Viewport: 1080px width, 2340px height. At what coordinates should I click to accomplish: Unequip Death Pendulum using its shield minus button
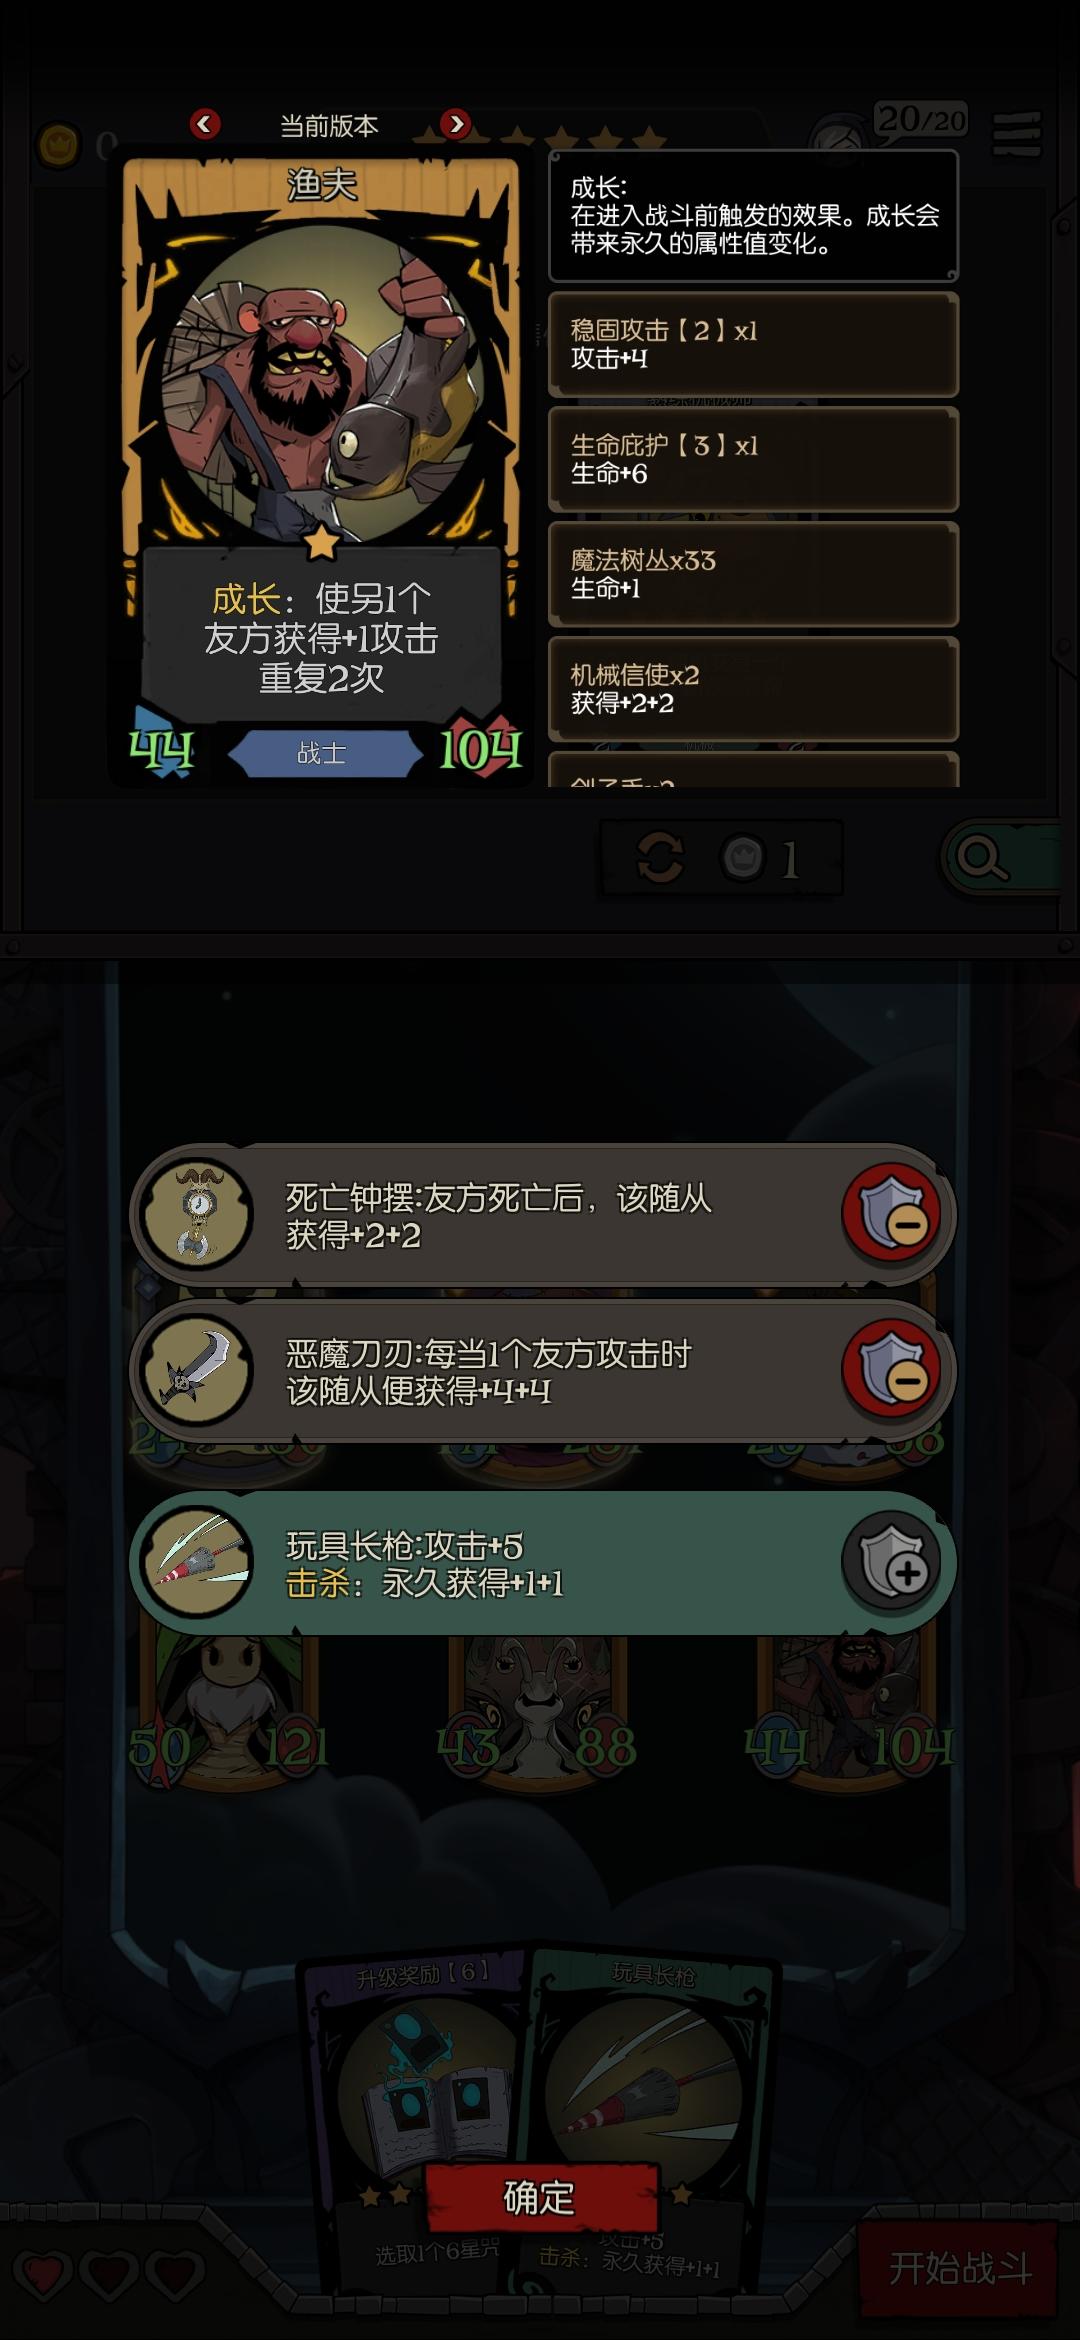point(891,1213)
